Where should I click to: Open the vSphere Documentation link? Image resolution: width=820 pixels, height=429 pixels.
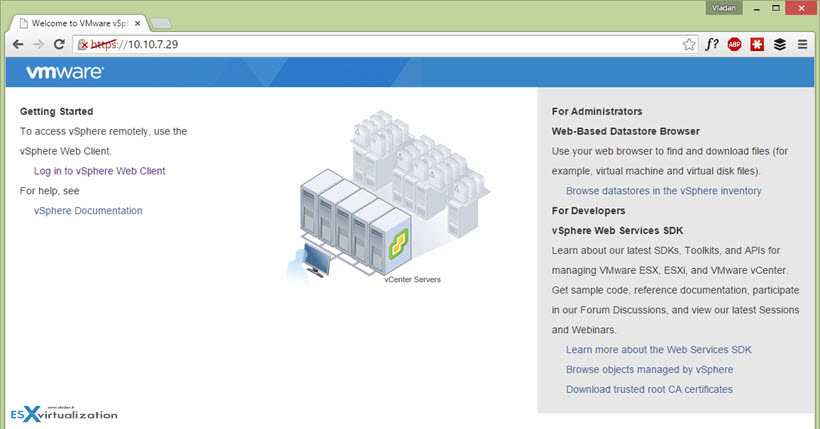[88, 211]
